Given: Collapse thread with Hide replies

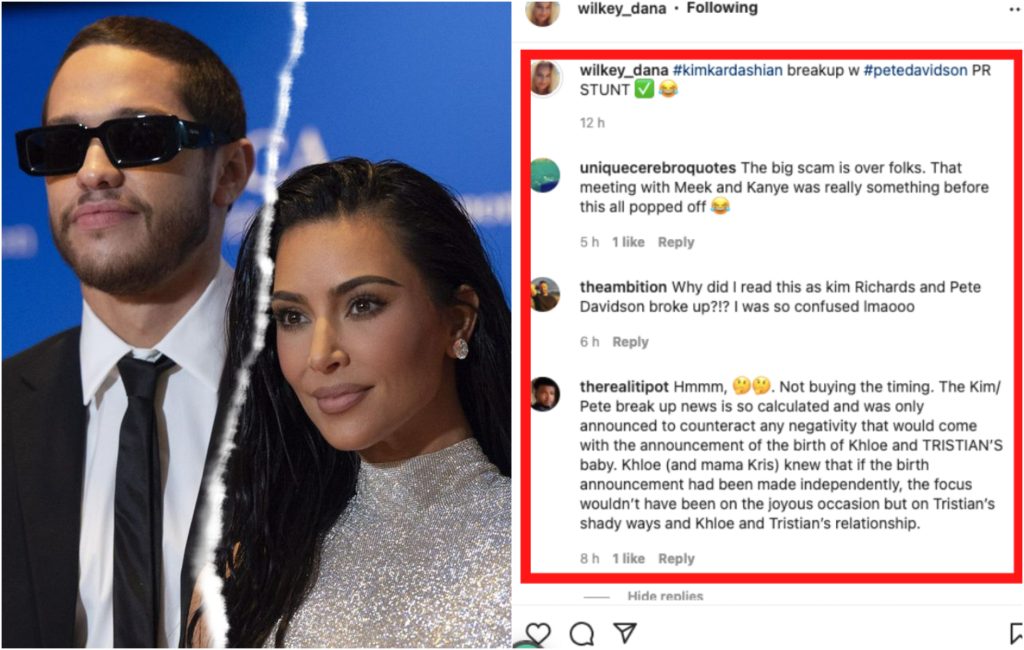Looking at the screenshot, I should pos(665,596).
